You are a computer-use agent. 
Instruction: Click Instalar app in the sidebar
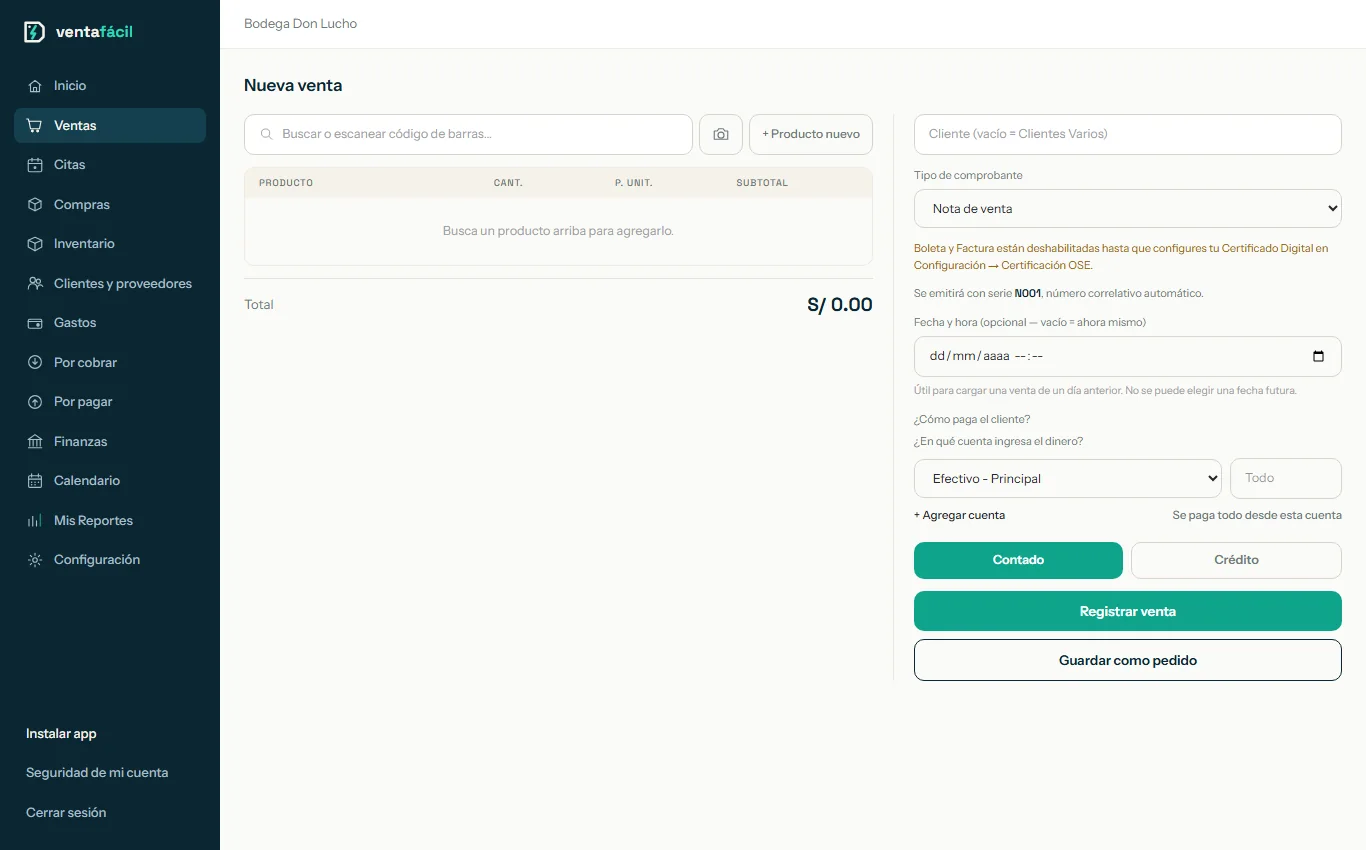click(x=61, y=734)
